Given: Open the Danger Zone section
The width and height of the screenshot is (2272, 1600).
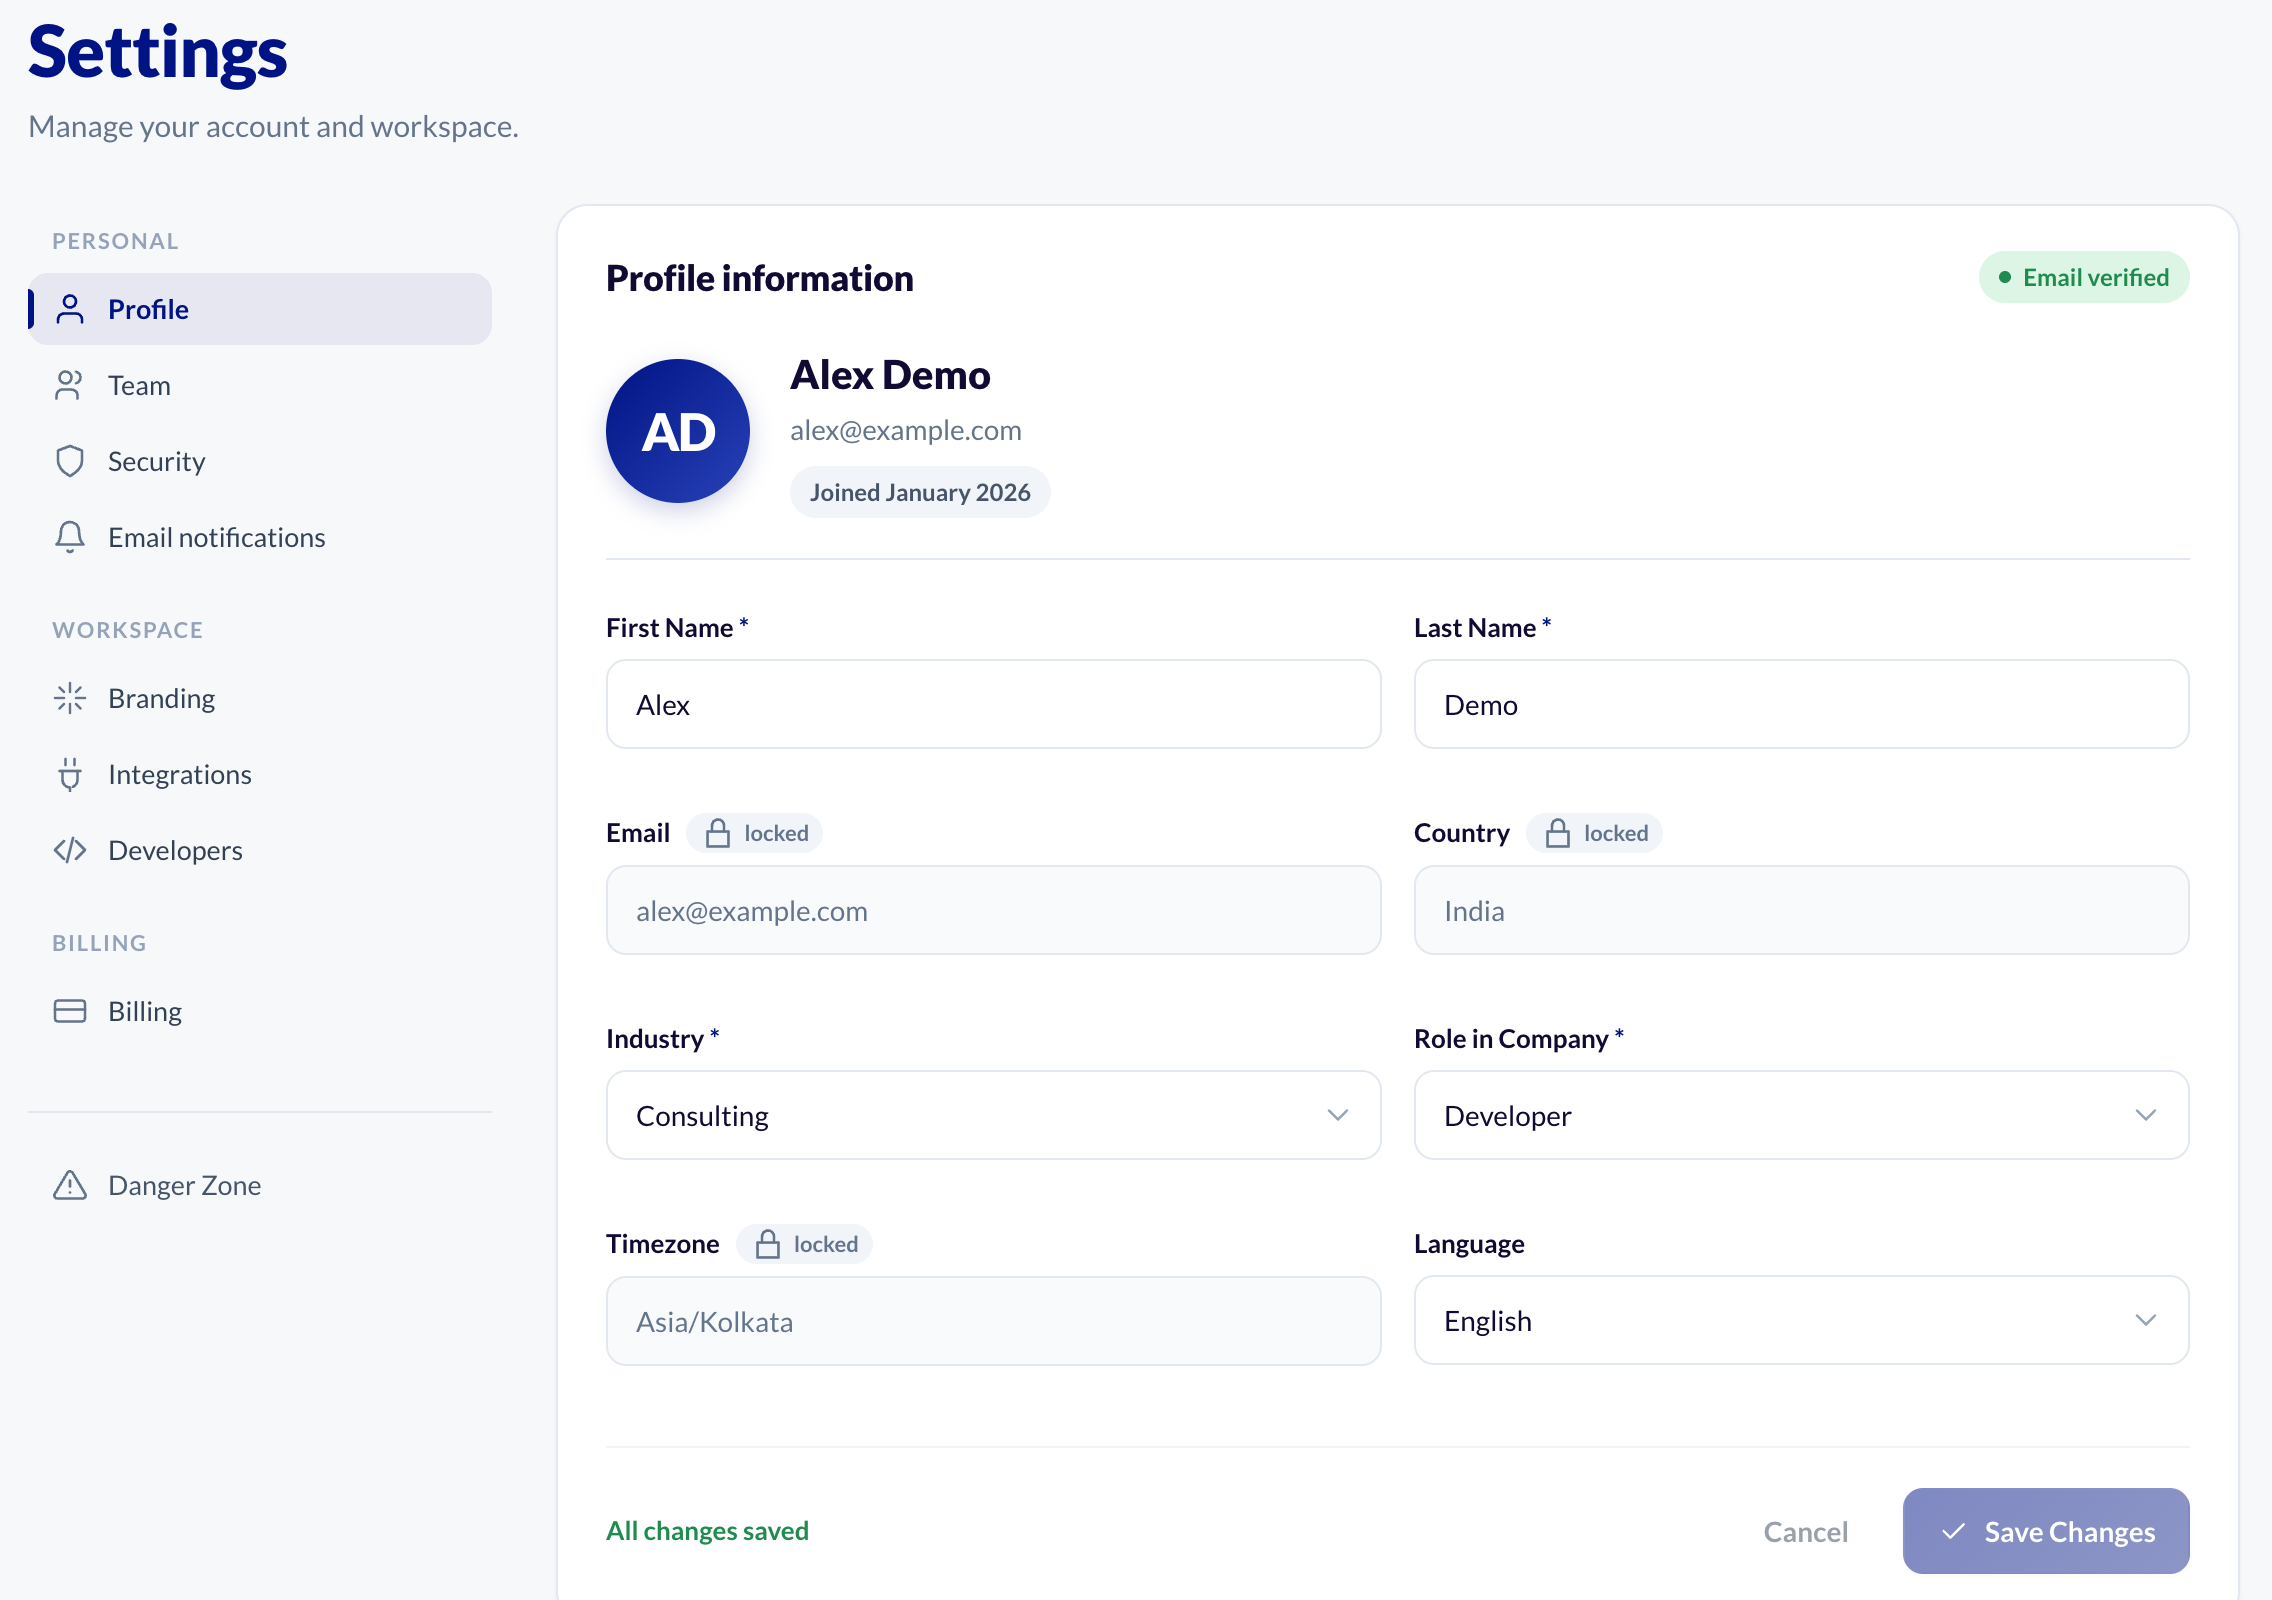Looking at the screenshot, I should tap(260, 1185).
